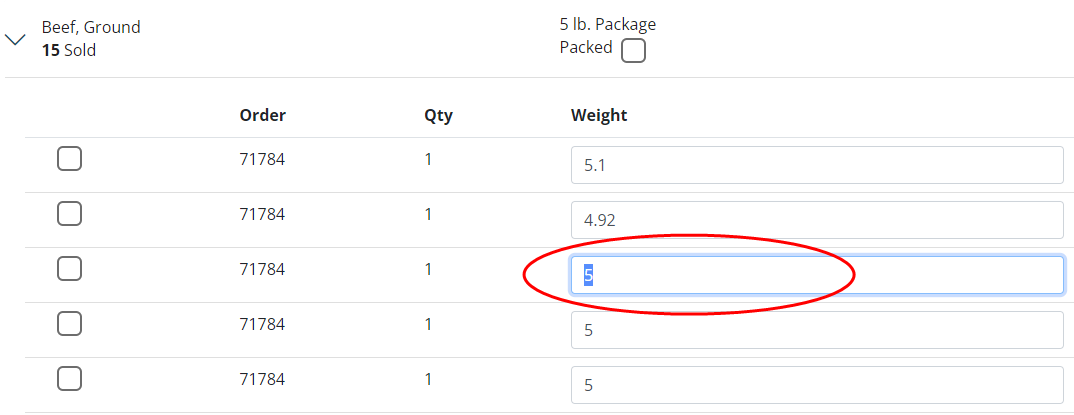Click order number 71784 in first row

(x=262, y=159)
